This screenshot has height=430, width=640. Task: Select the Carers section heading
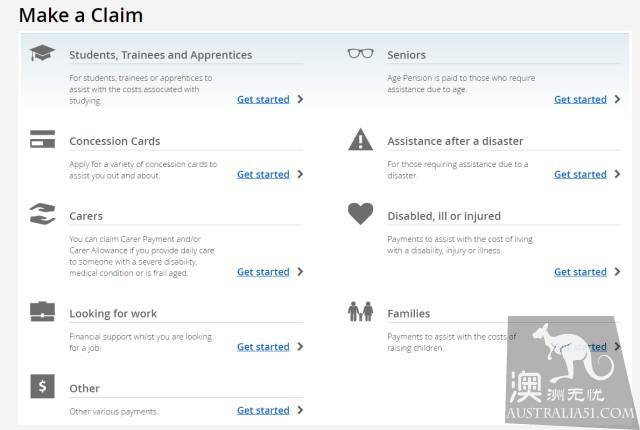click(x=86, y=216)
